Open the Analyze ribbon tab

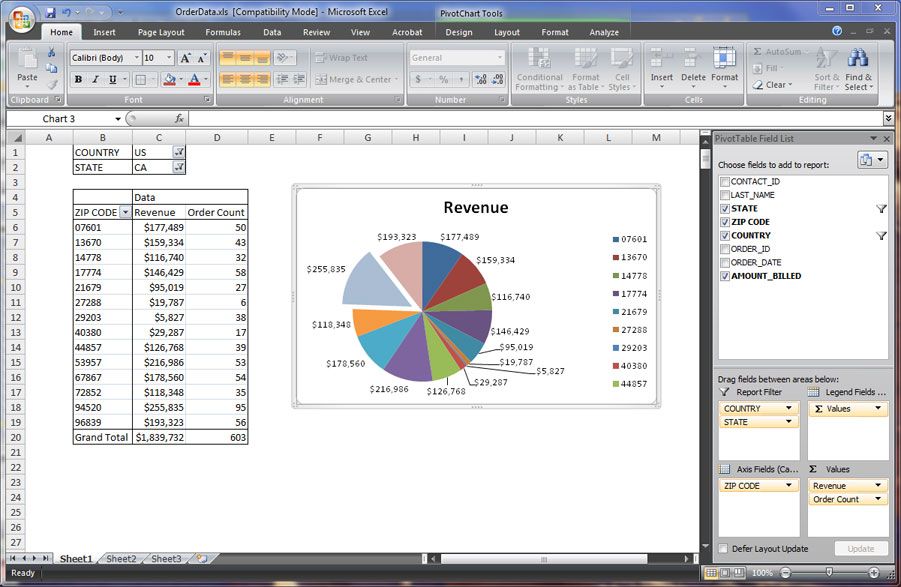click(x=604, y=33)
